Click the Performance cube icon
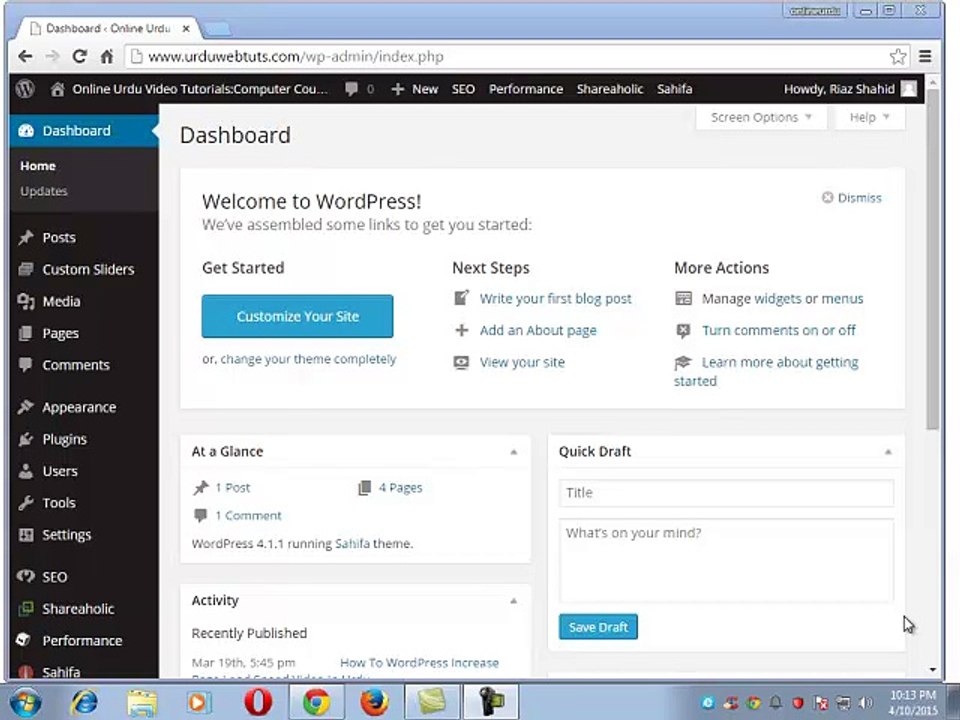The image size is (960, 720). click(x=23, y=640)
